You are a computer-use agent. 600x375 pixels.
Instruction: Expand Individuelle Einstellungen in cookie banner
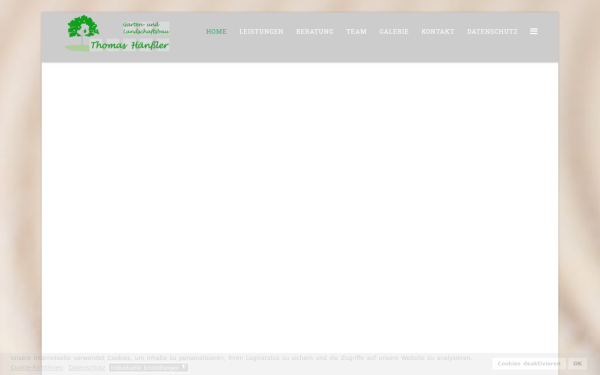tap(148, 367)
